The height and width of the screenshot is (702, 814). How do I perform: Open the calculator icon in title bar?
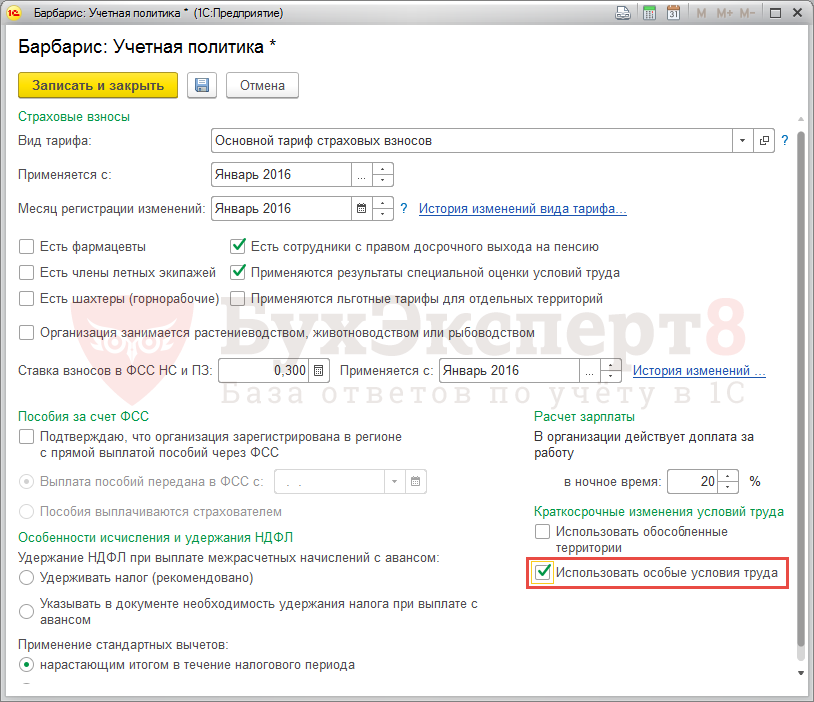pos(649,14)
